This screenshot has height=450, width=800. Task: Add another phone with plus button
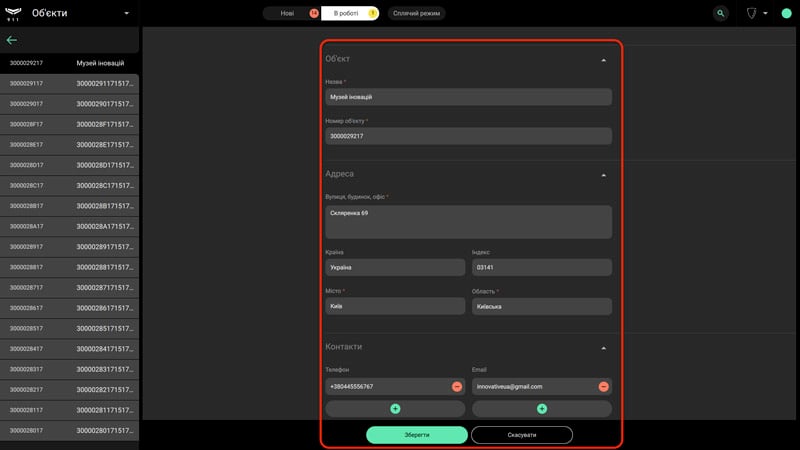click(395, 409)
